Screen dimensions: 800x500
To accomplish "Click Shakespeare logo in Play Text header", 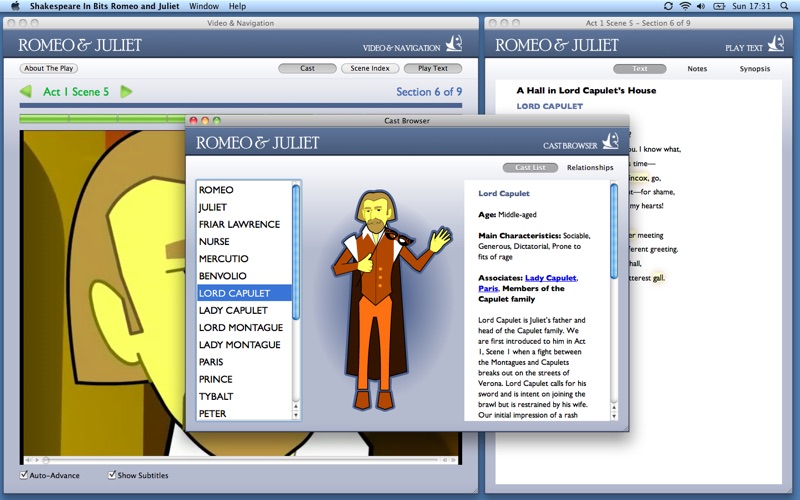I will (x=777, y=43).
